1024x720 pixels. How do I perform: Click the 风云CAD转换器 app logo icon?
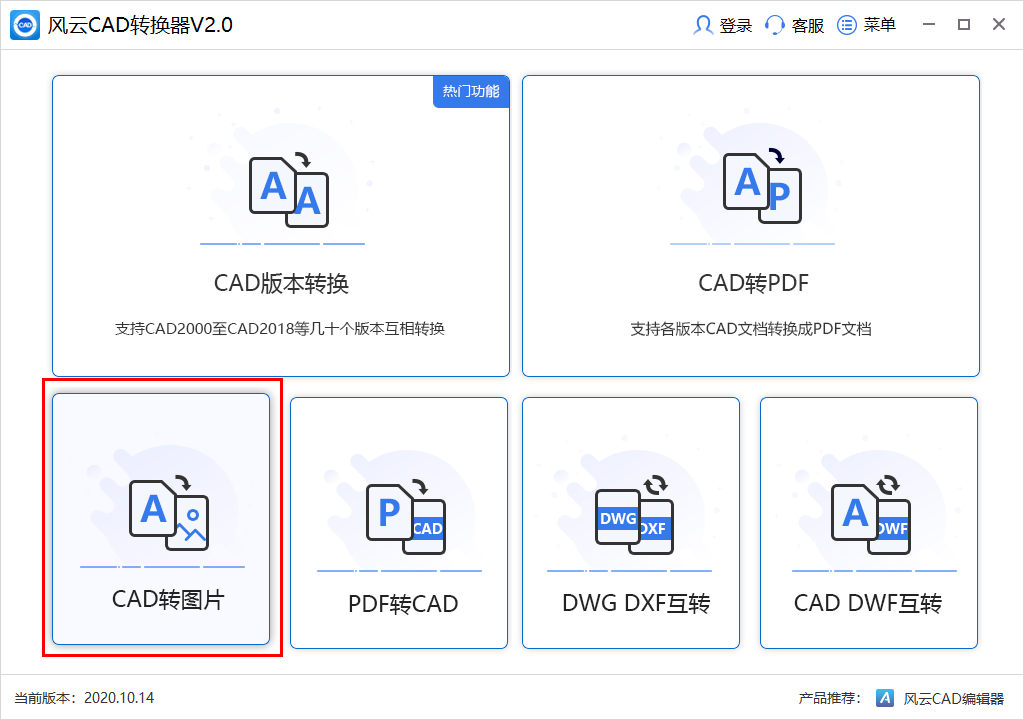tap(25, 25)
